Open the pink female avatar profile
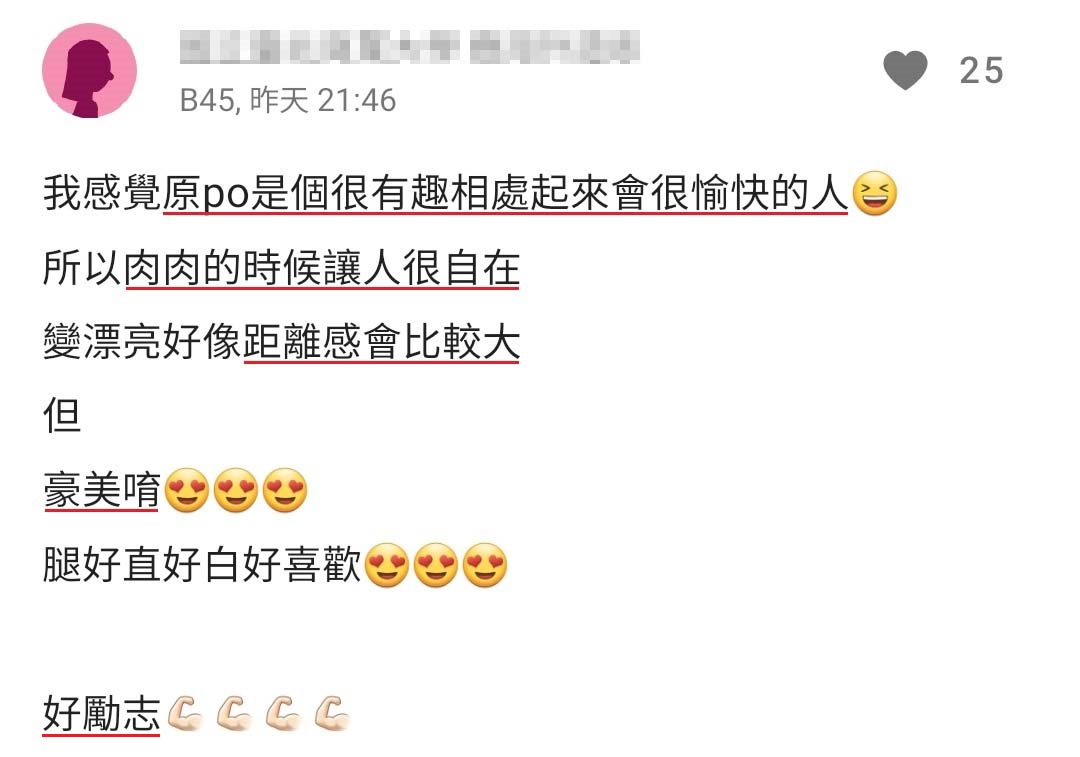Viewport: 1080px width, 757px height. click(90, 70)
